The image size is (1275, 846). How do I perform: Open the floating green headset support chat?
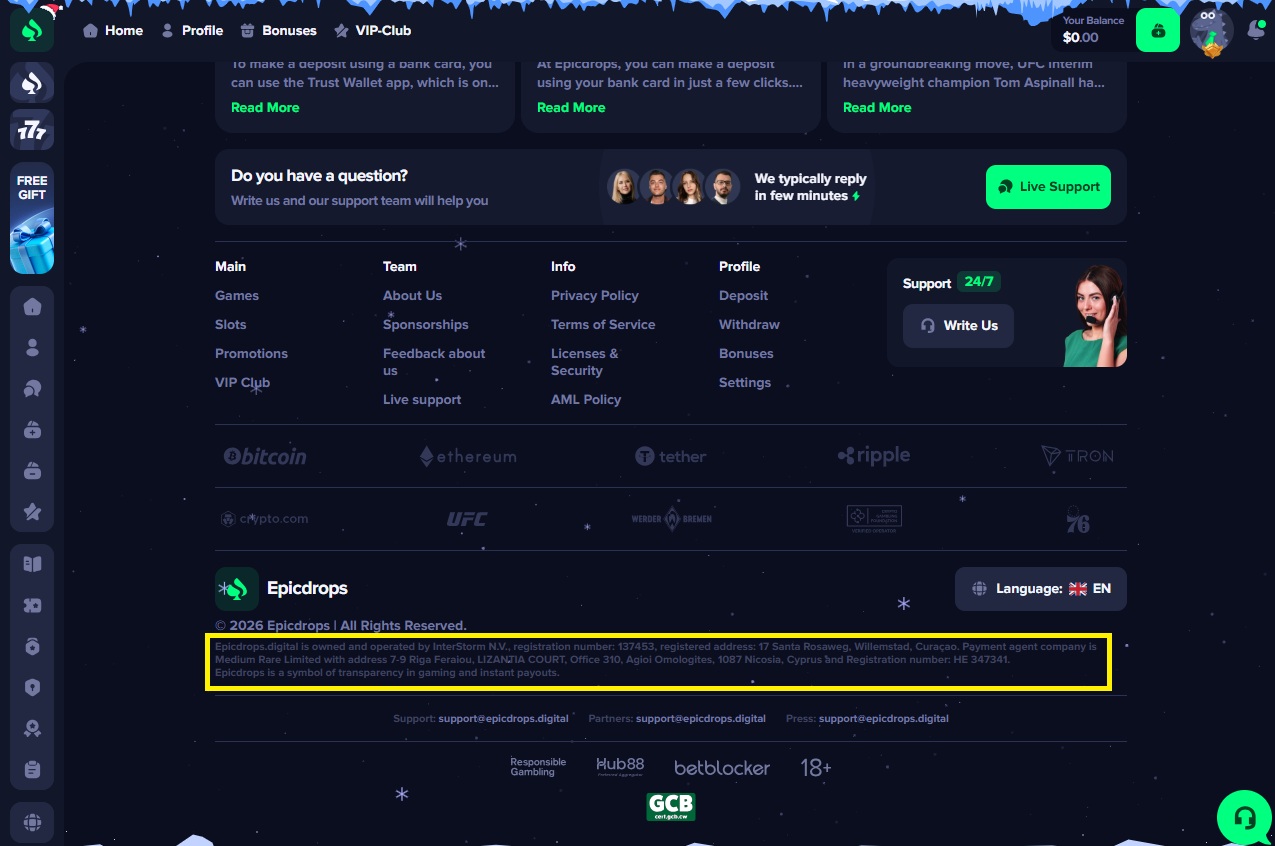[1245, 817]
